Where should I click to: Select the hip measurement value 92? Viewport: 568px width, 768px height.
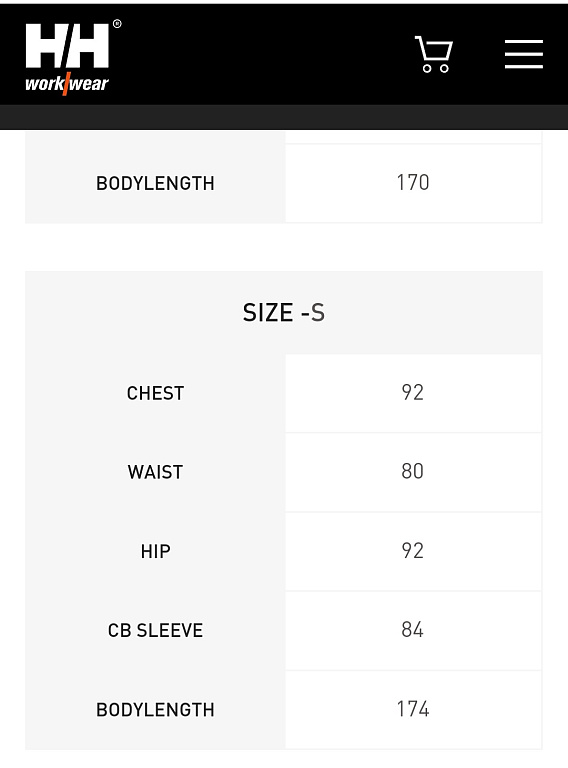click(x=412, y=551)
